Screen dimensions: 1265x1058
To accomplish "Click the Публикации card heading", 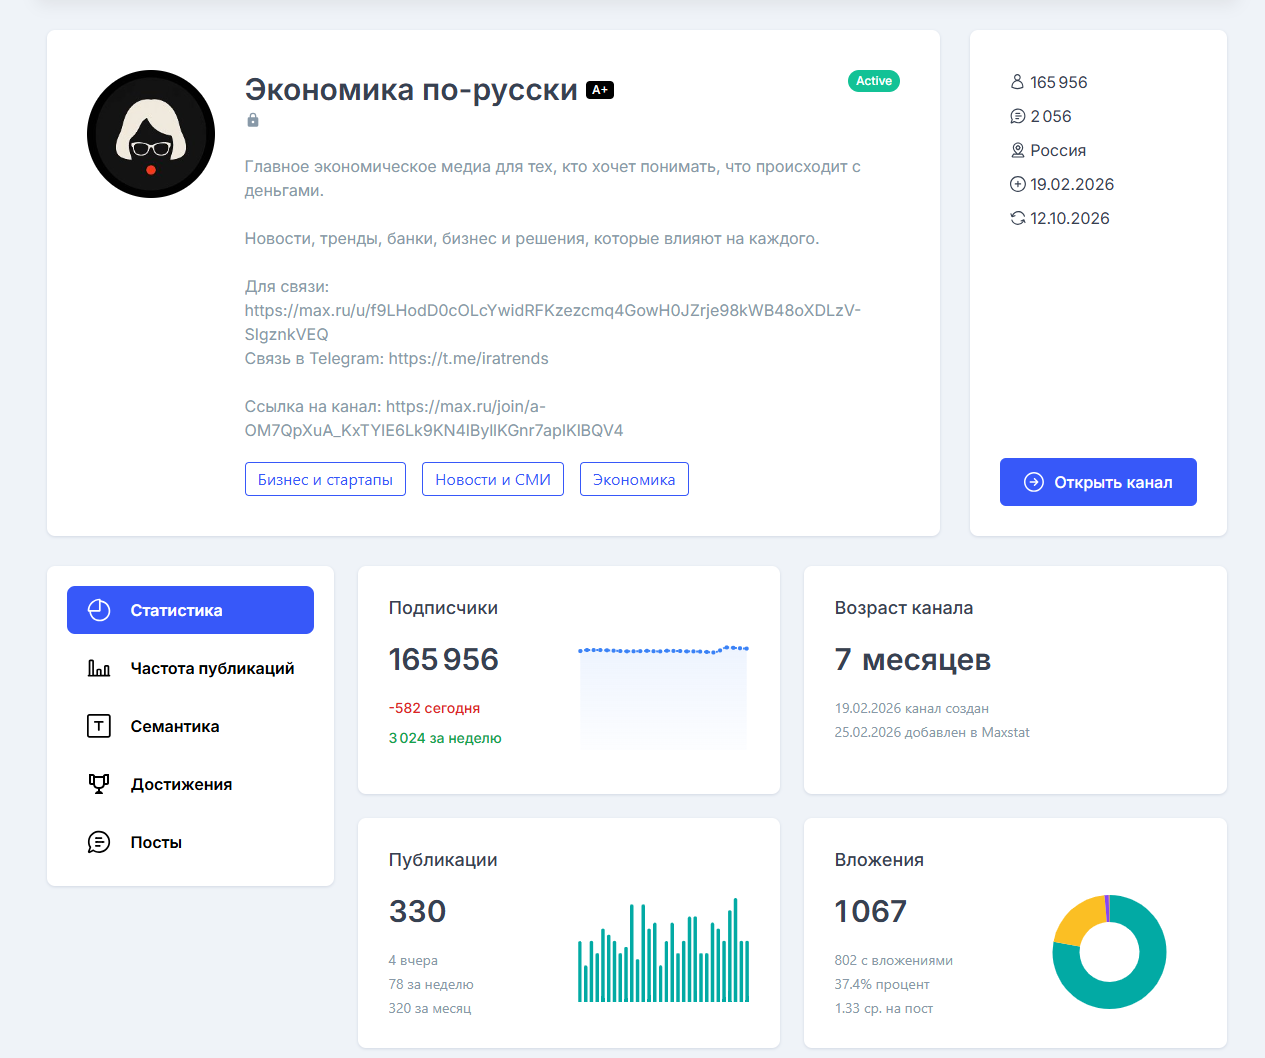I will pyautogui.click(x=443, y=860).
